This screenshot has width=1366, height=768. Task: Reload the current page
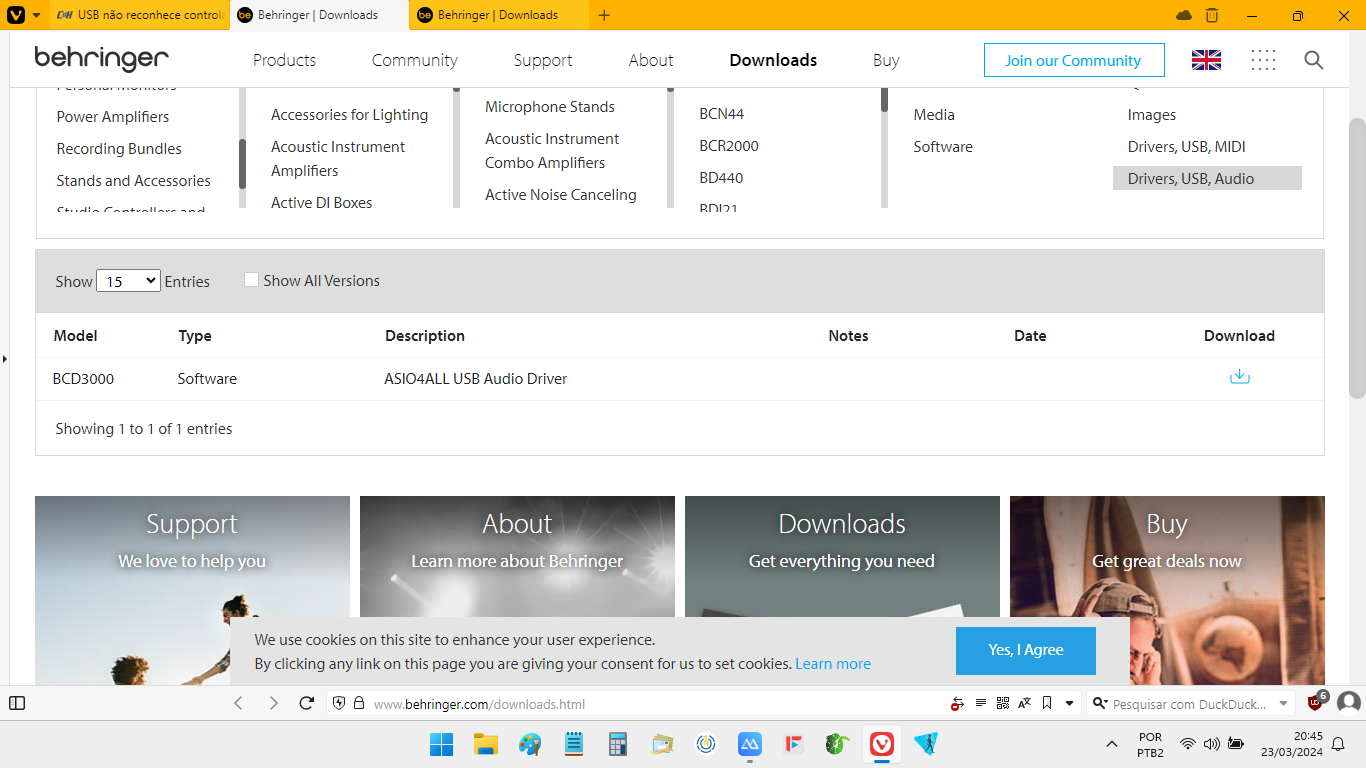[x=307, y=703]
